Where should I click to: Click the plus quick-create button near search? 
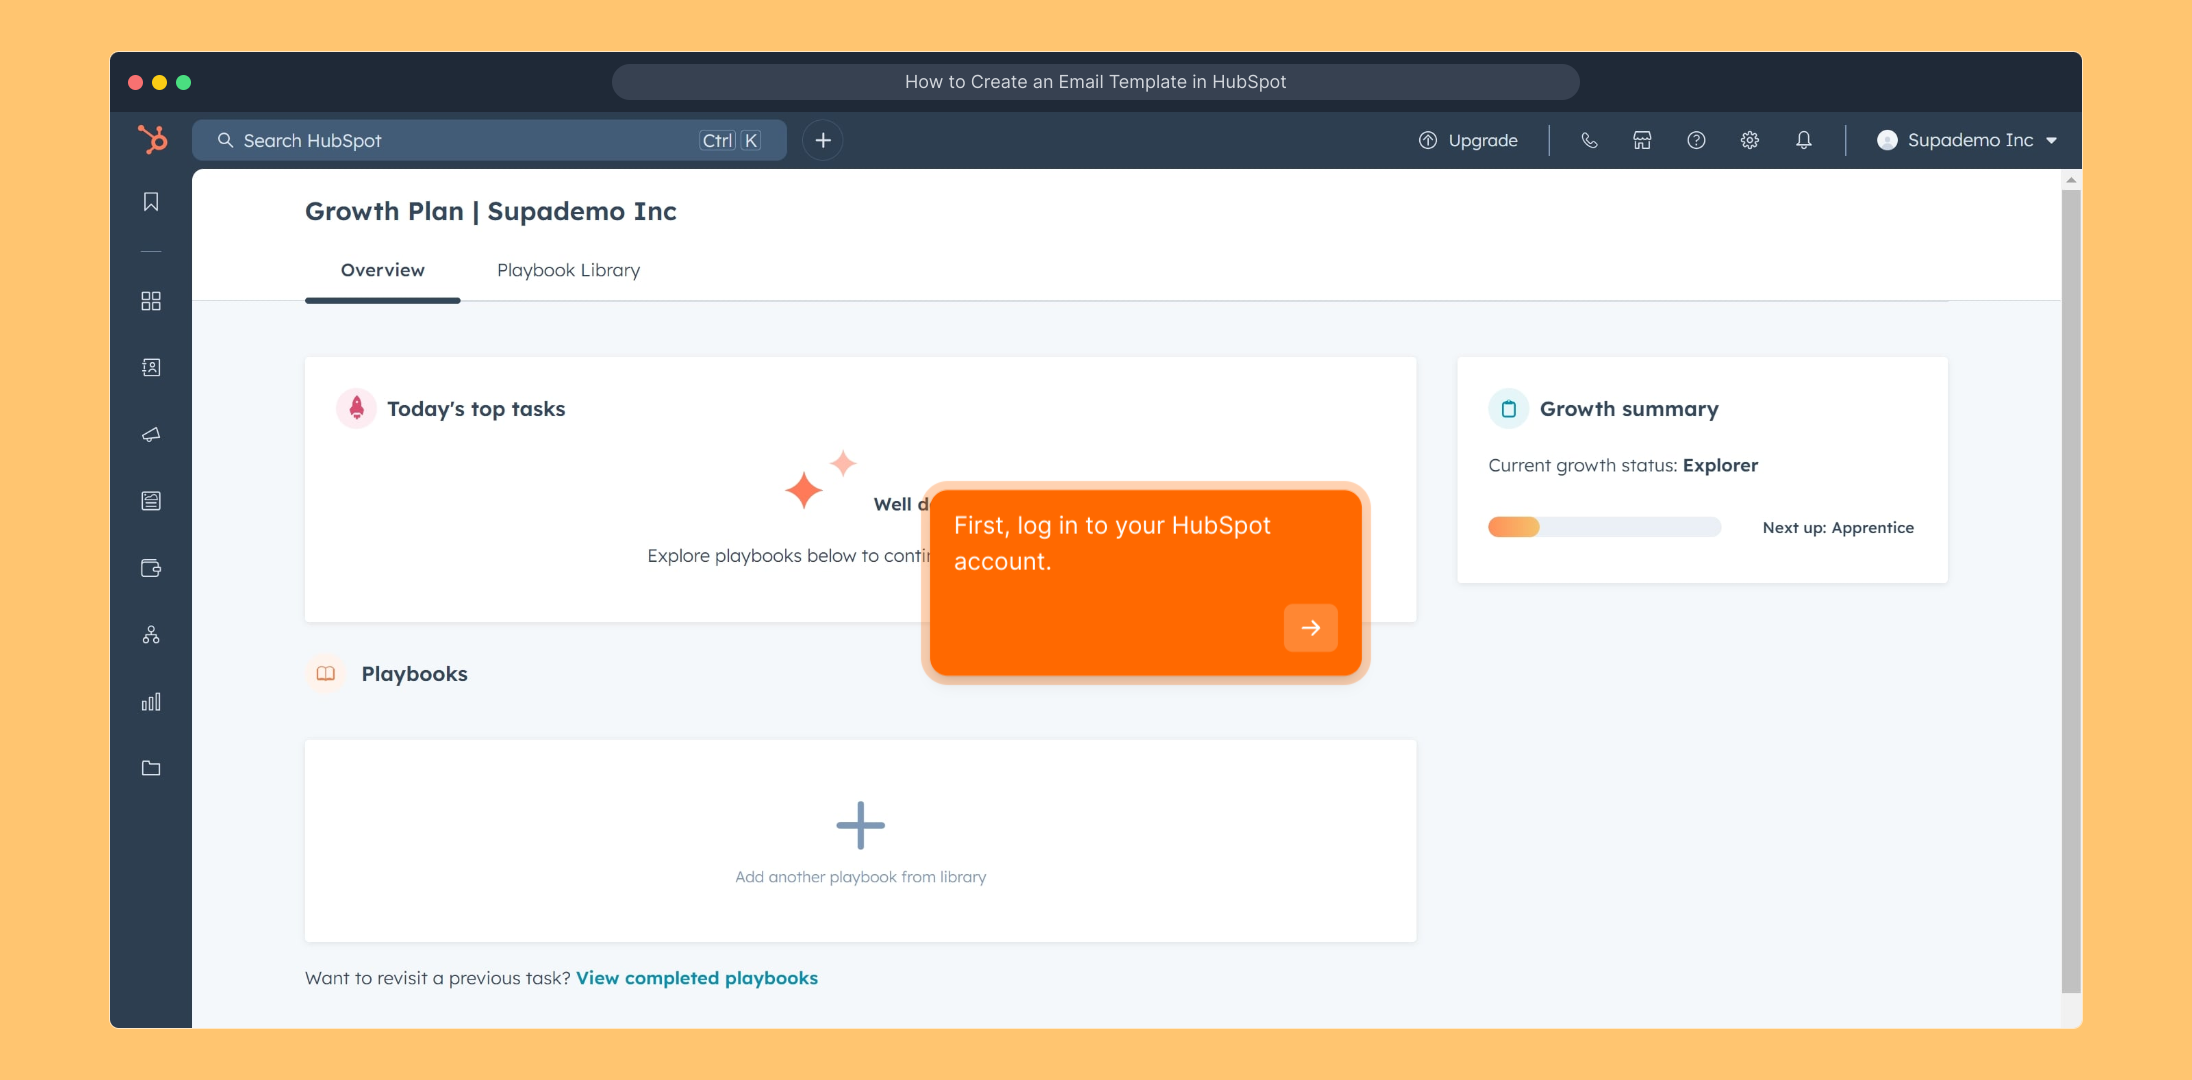point(823,140)
